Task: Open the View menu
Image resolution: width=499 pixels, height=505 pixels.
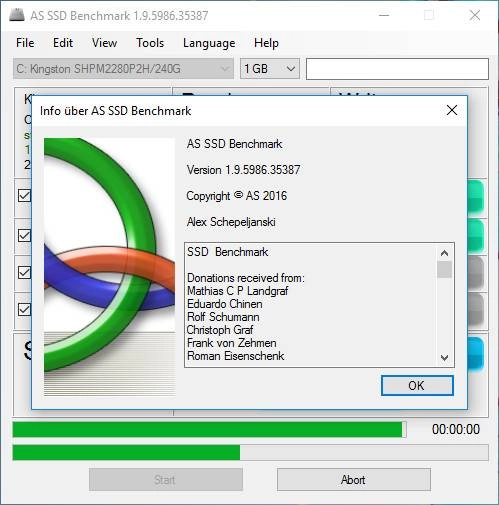Action: pos(104,43)
